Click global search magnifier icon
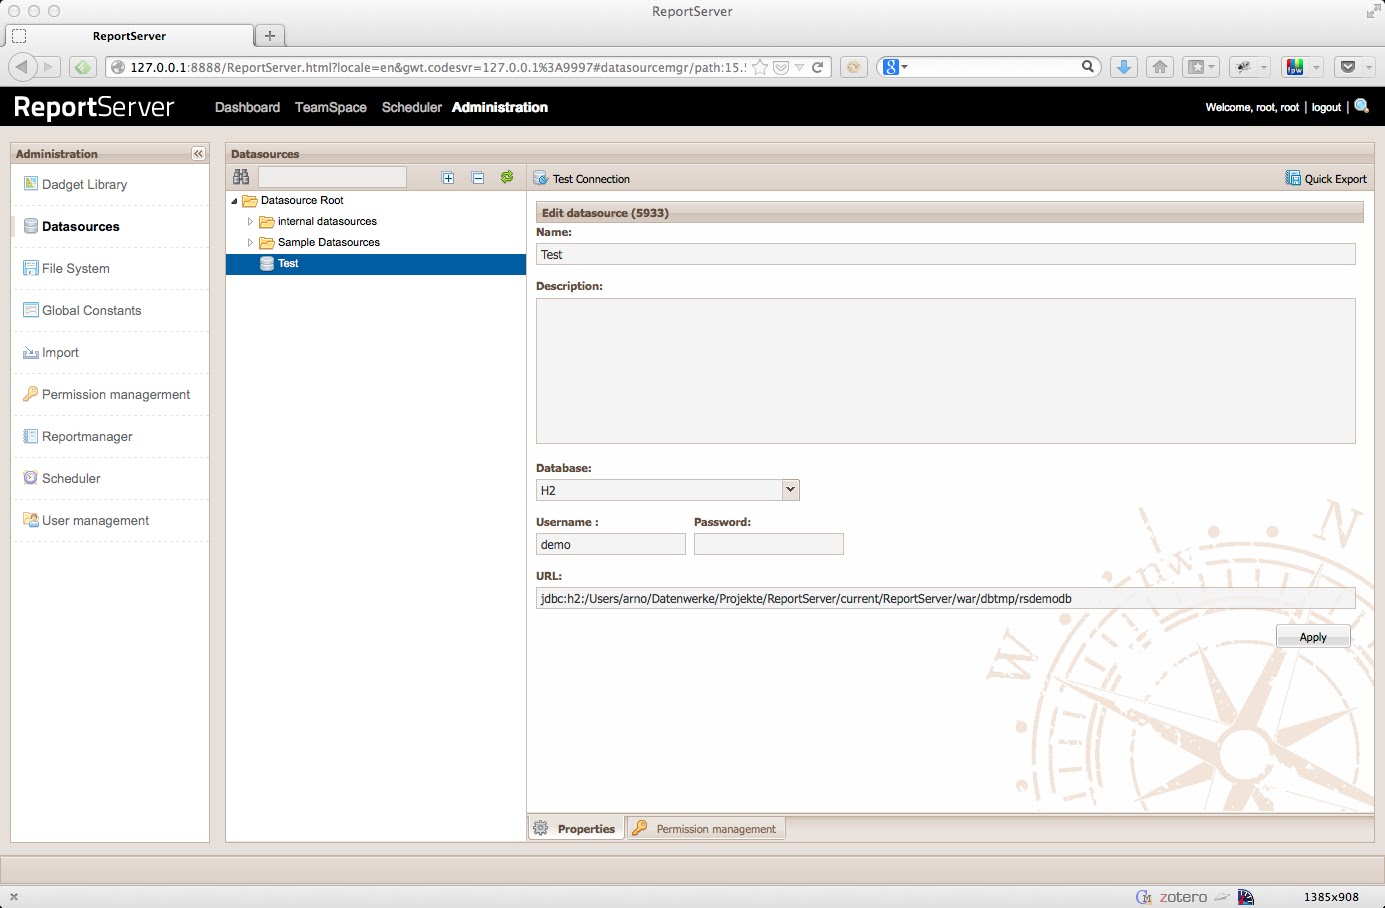Screen dimensions: 1385x908 pos(1361,106)
